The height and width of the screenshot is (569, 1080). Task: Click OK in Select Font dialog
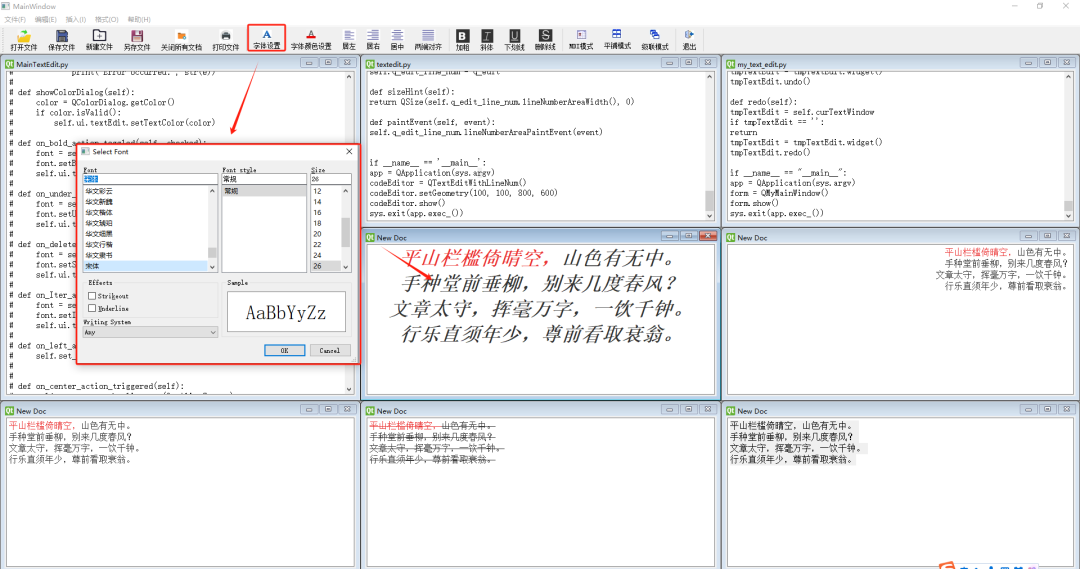(x=284, y=350)
